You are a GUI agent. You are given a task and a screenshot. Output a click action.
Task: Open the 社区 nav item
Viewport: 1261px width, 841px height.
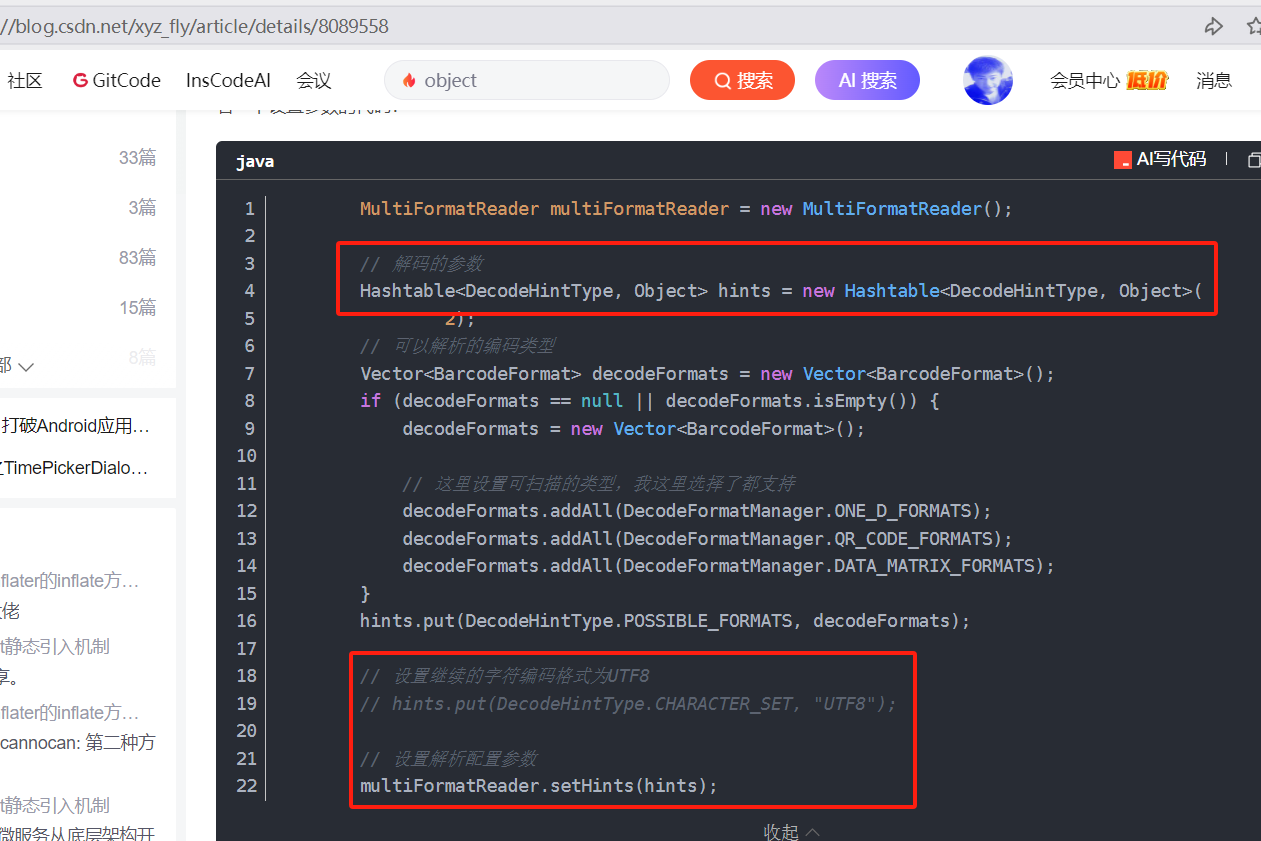[25, 81]
